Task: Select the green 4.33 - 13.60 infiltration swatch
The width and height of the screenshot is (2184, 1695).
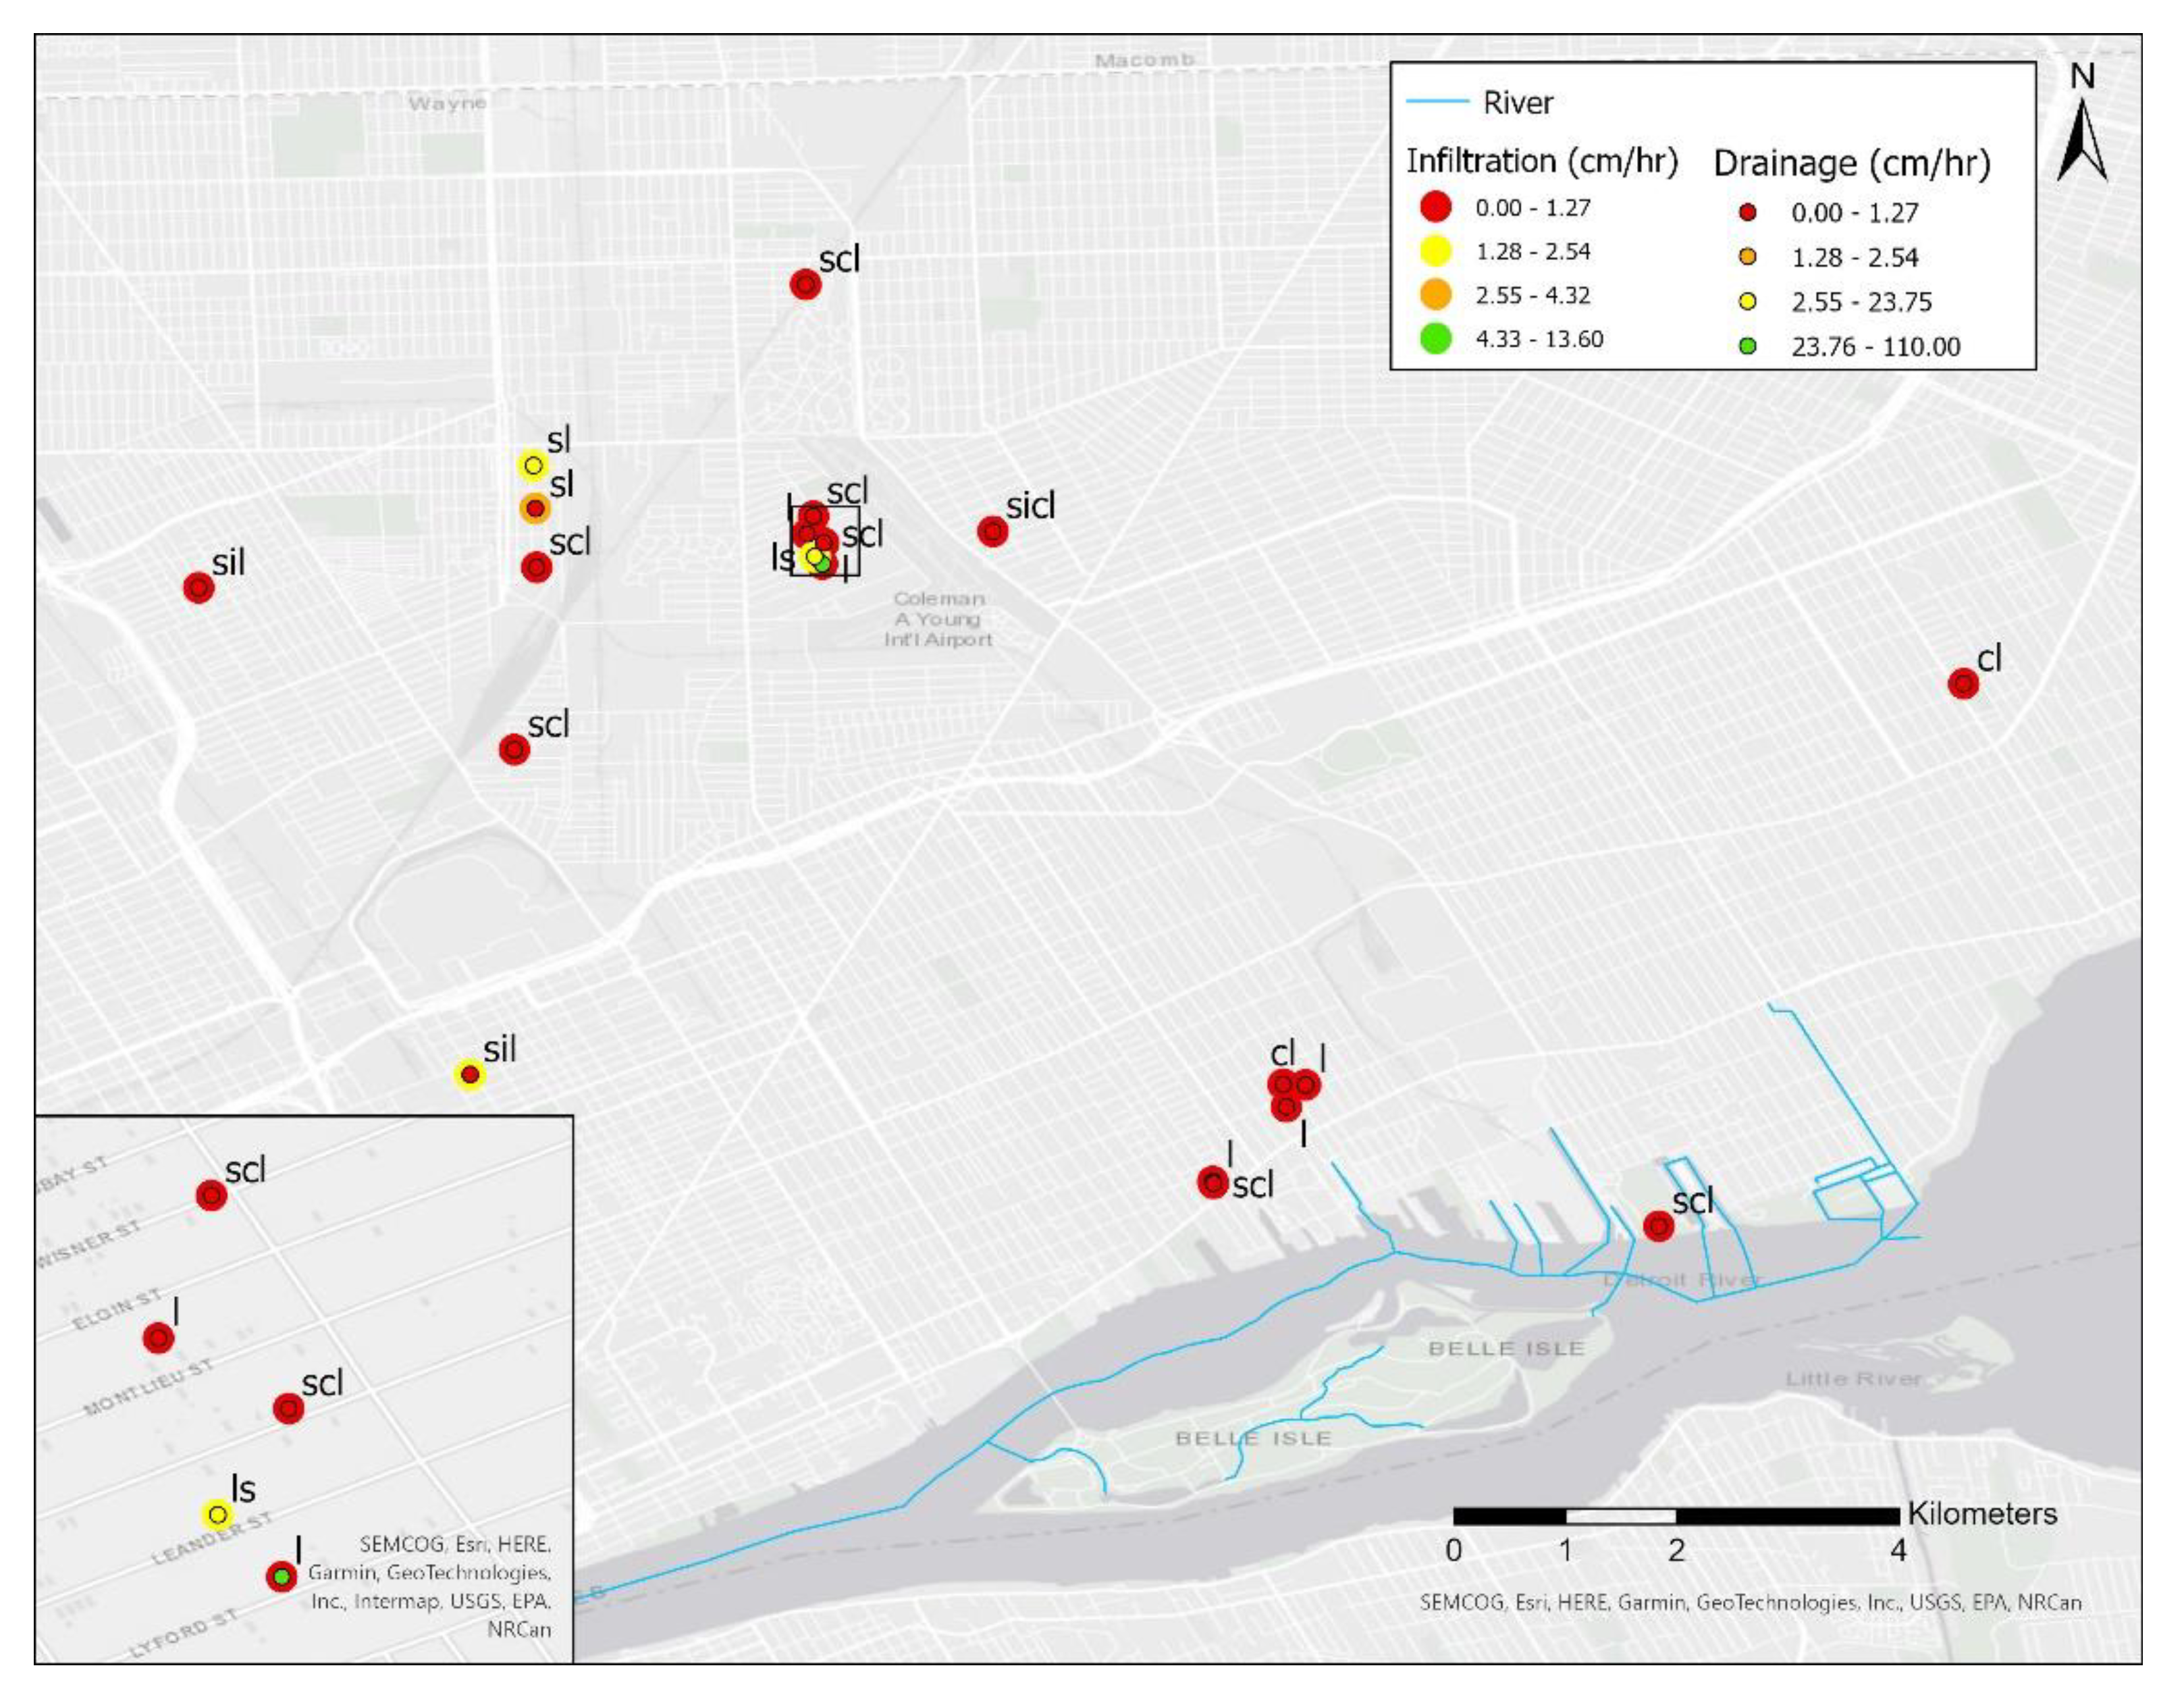Action: 1436,338
